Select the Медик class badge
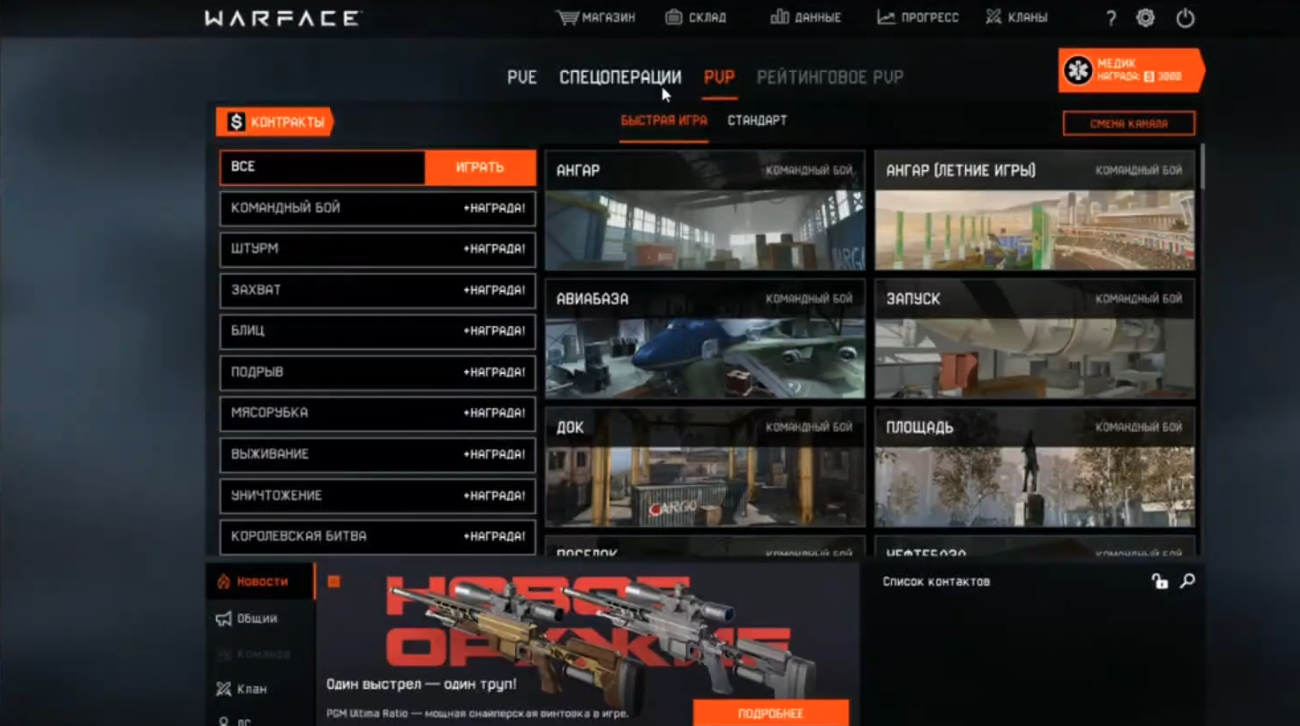The height and width of the screenshot is (726, 1300). pyautogui.click(x=1131, y=70)
